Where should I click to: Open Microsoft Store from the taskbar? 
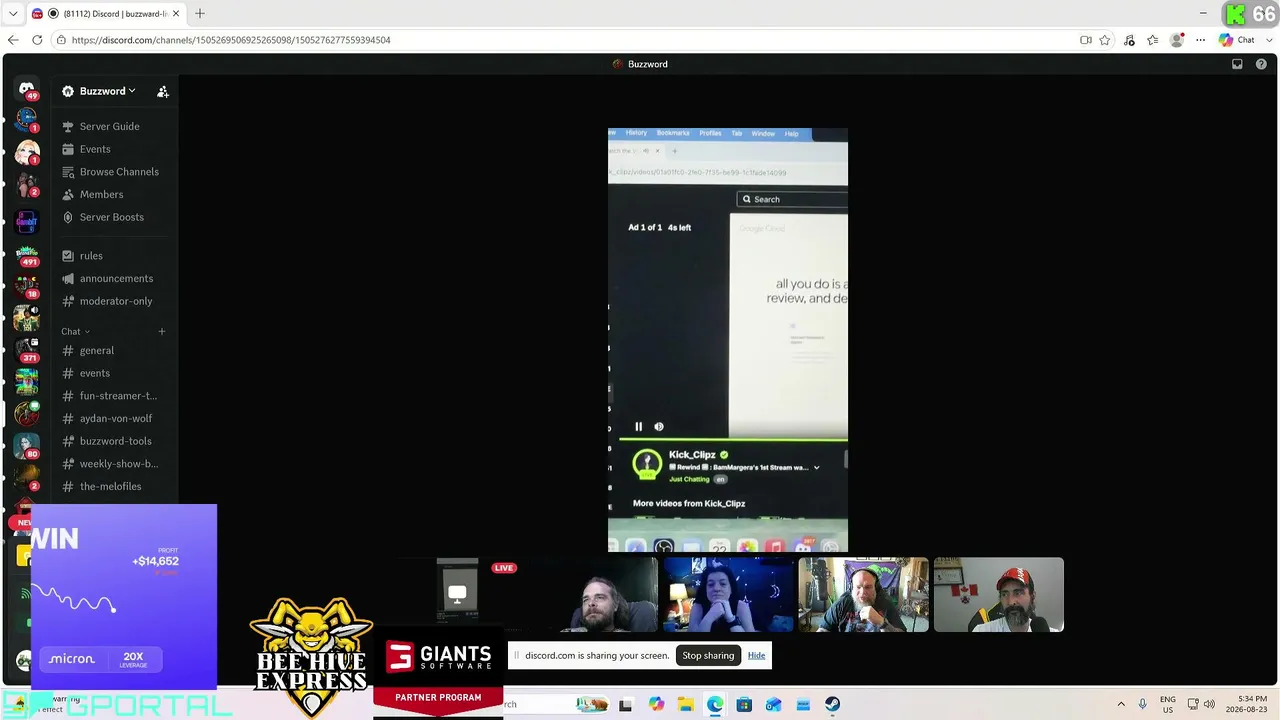coord(744,705)
